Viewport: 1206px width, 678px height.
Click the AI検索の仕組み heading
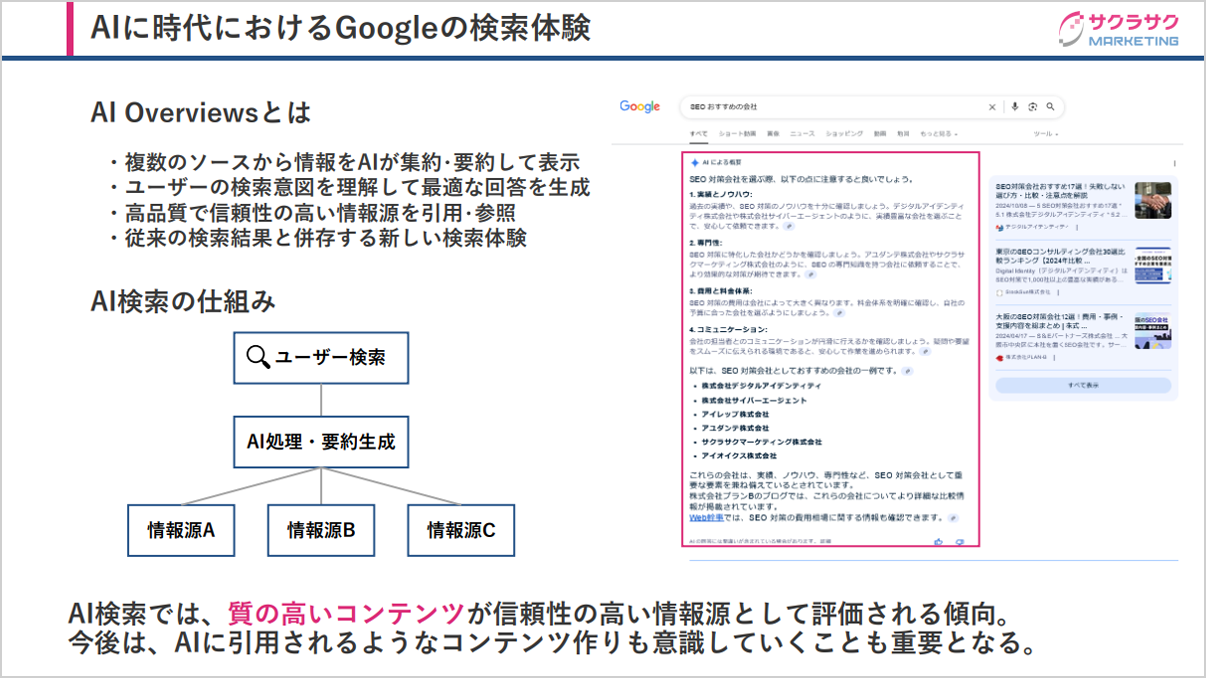(x=183, y=300)
